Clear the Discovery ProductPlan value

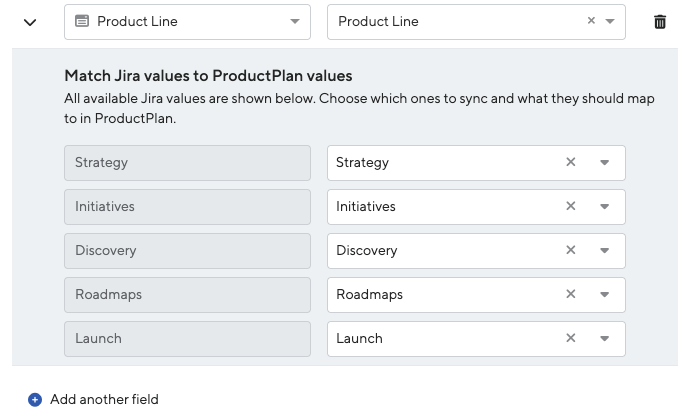[x=571, y=250]
